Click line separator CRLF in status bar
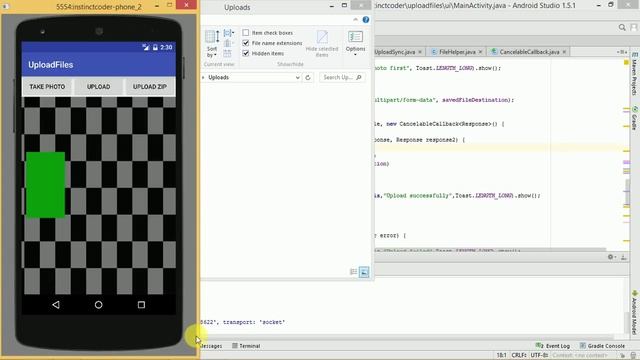 coord(519,355)
